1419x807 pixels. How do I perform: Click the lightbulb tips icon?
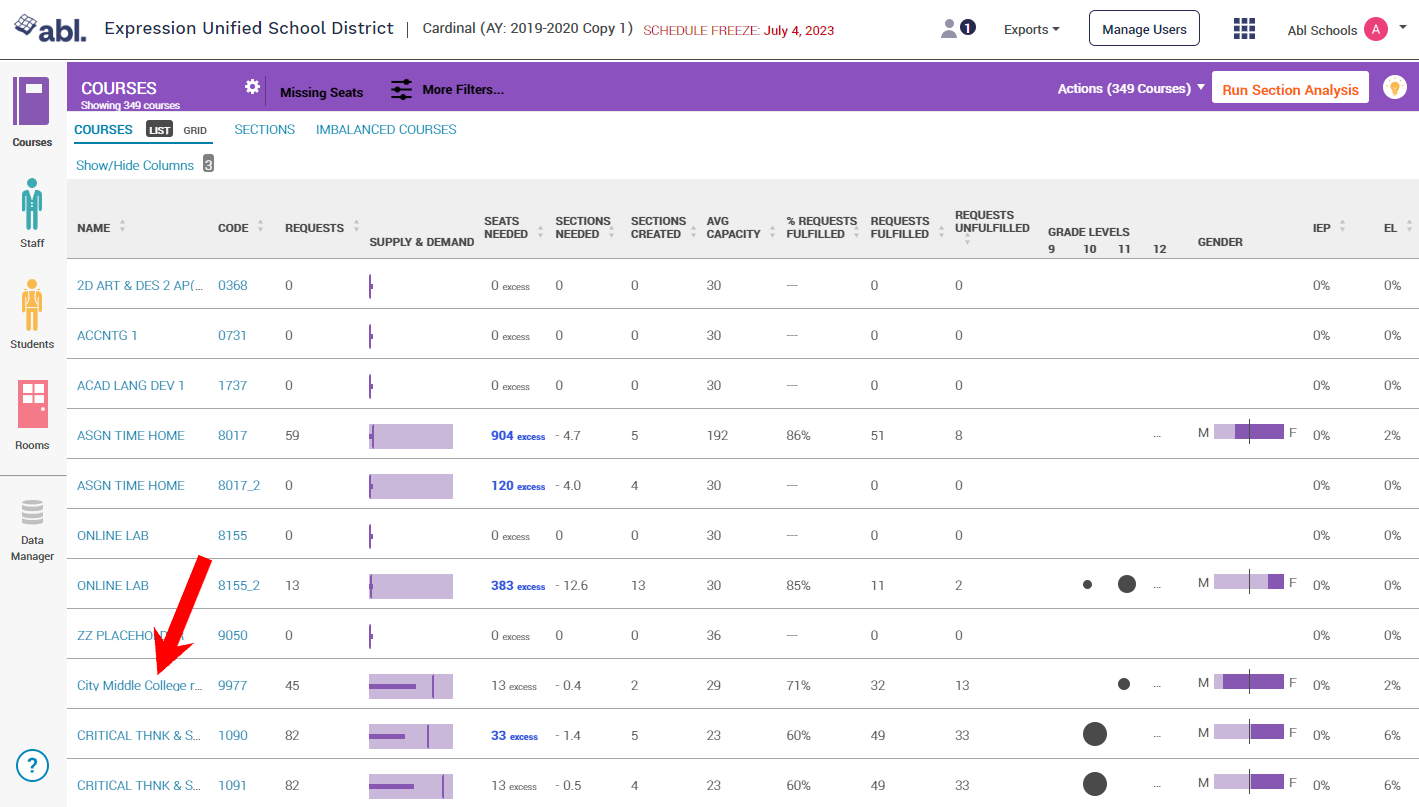pyautogui.click(x=1394, y=87)
